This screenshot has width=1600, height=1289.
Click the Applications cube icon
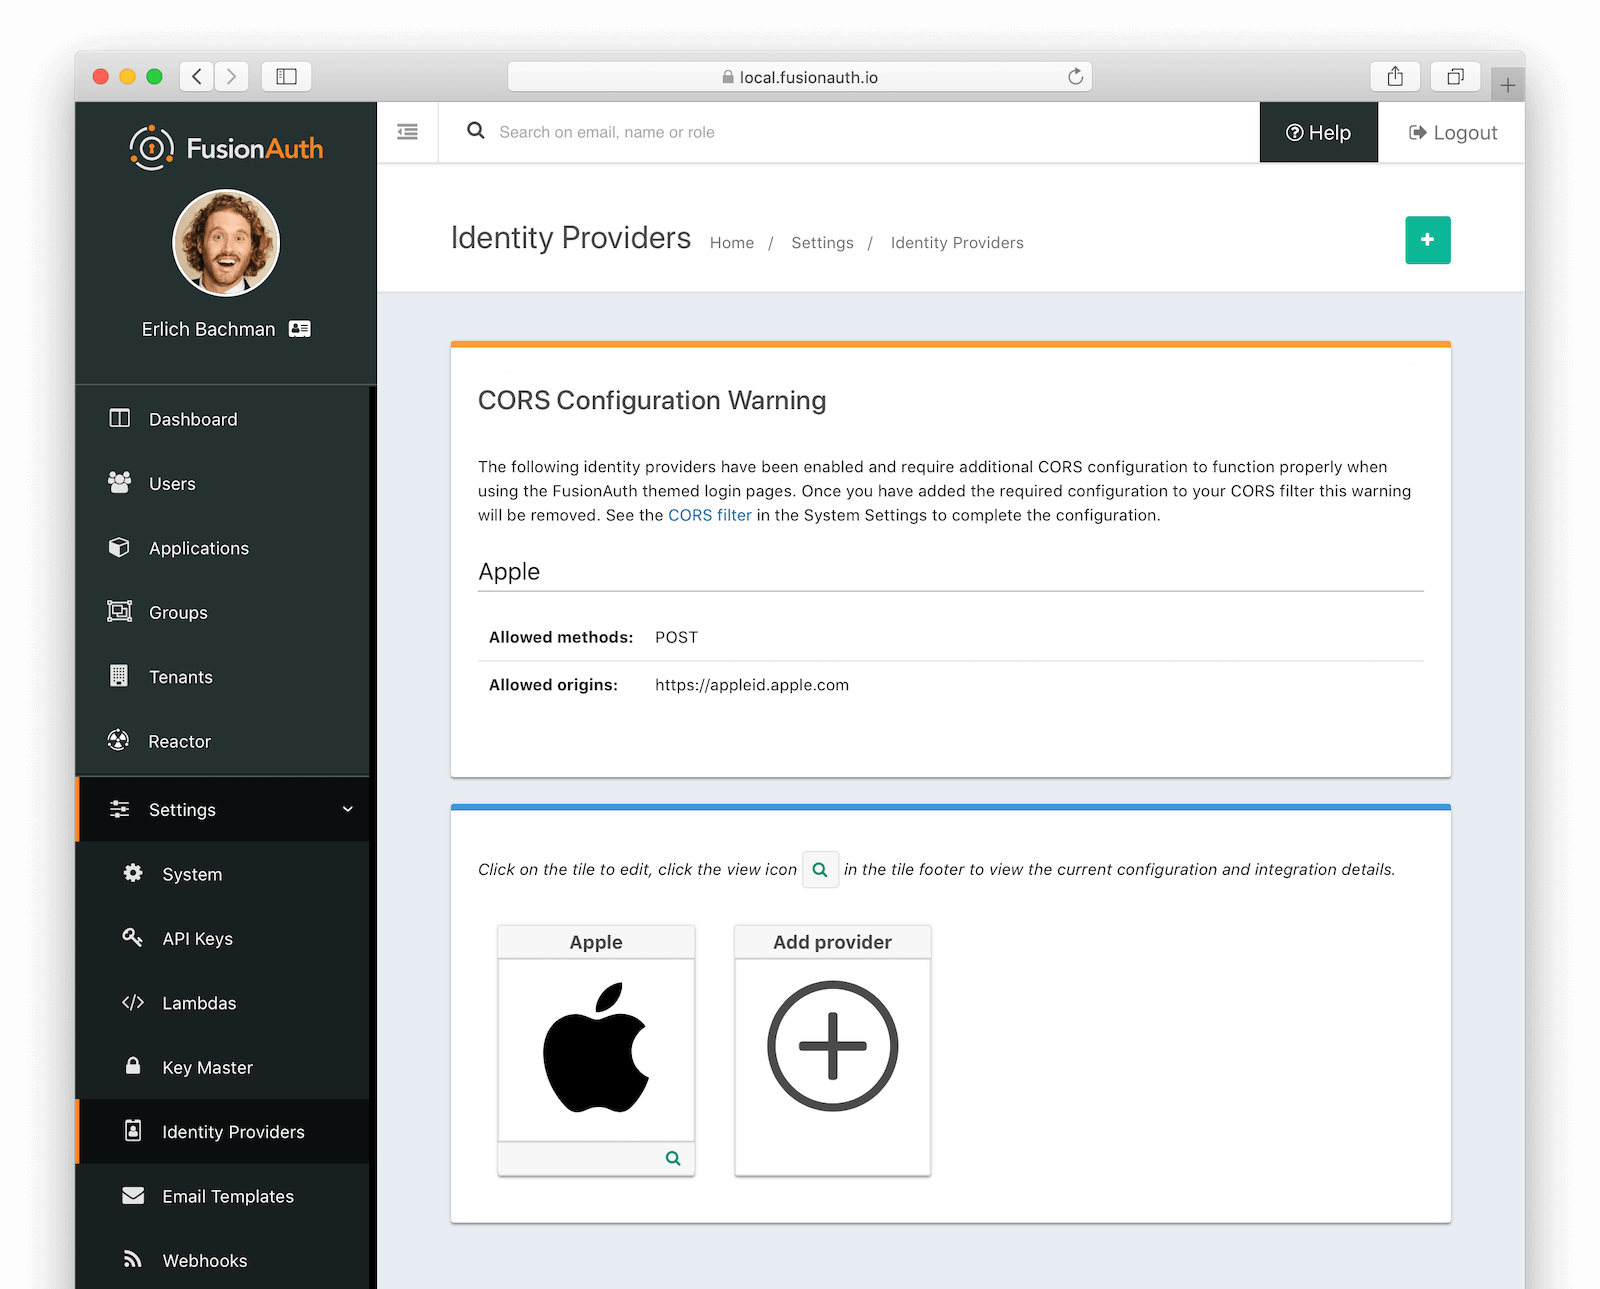pyautogui.click(x=119, y=547)
